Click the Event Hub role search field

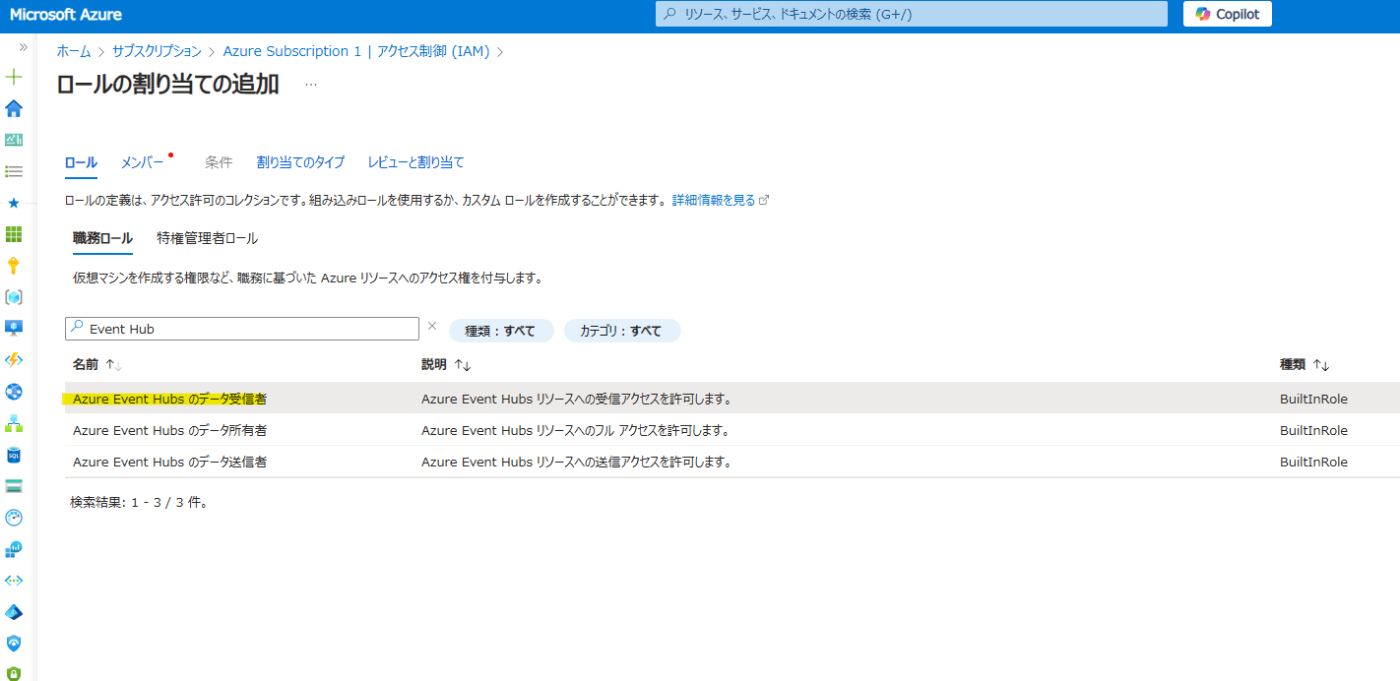[242, 329]
